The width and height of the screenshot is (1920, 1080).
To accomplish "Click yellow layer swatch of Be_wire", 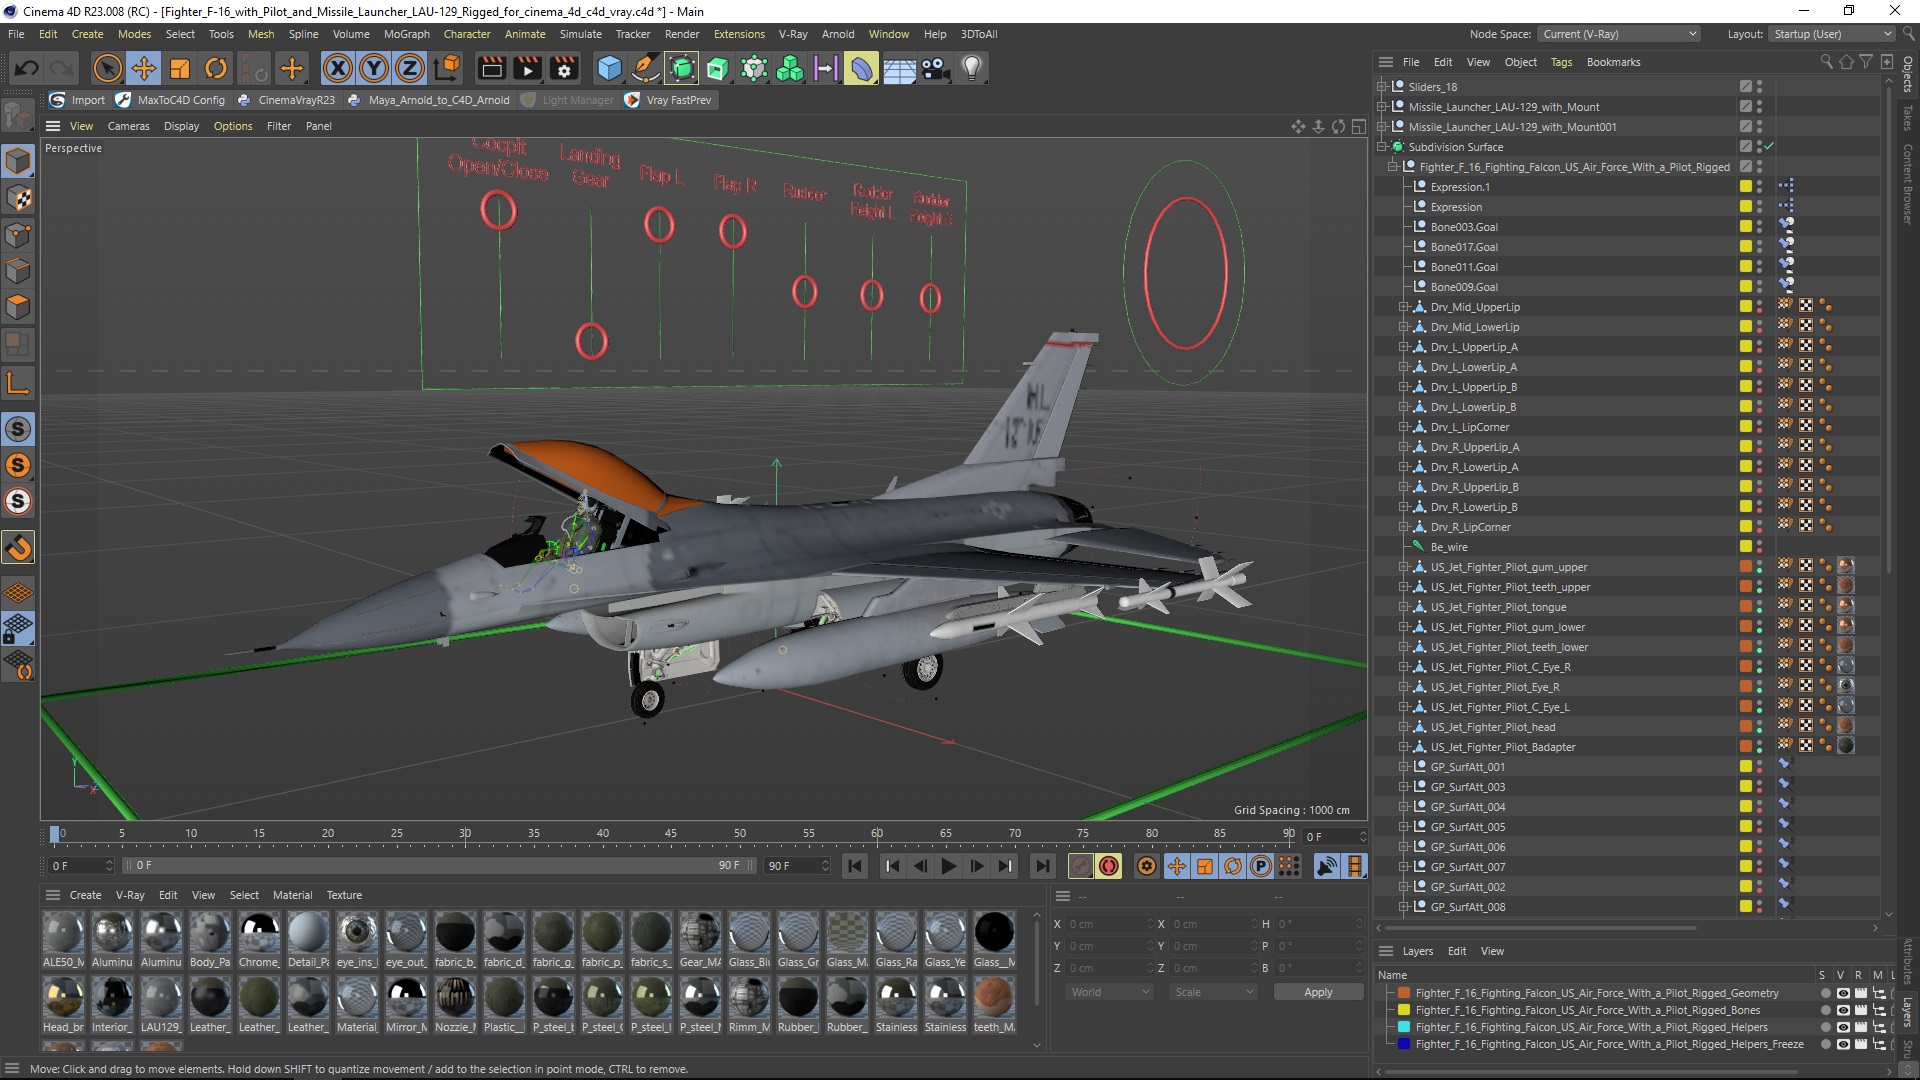I will point(1746,547).
